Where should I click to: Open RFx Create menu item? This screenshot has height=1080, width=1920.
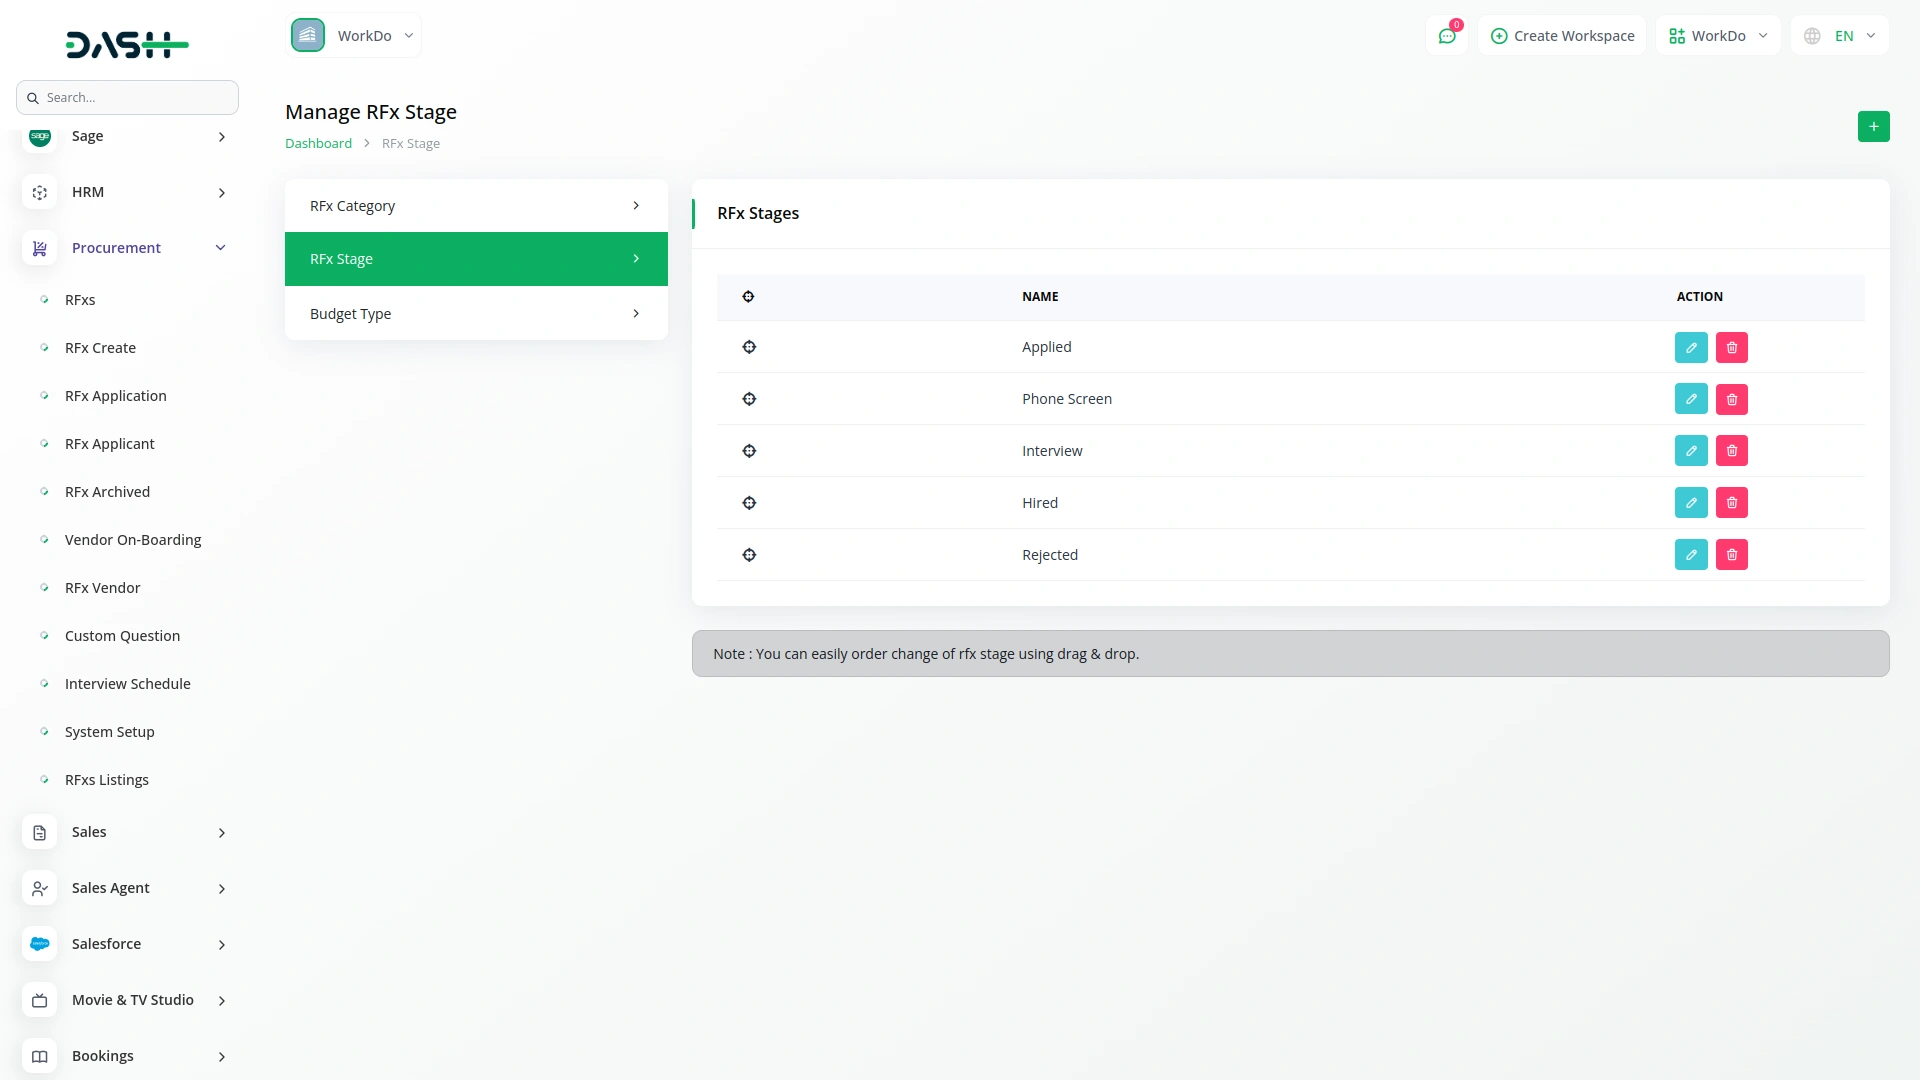(100, 348)
